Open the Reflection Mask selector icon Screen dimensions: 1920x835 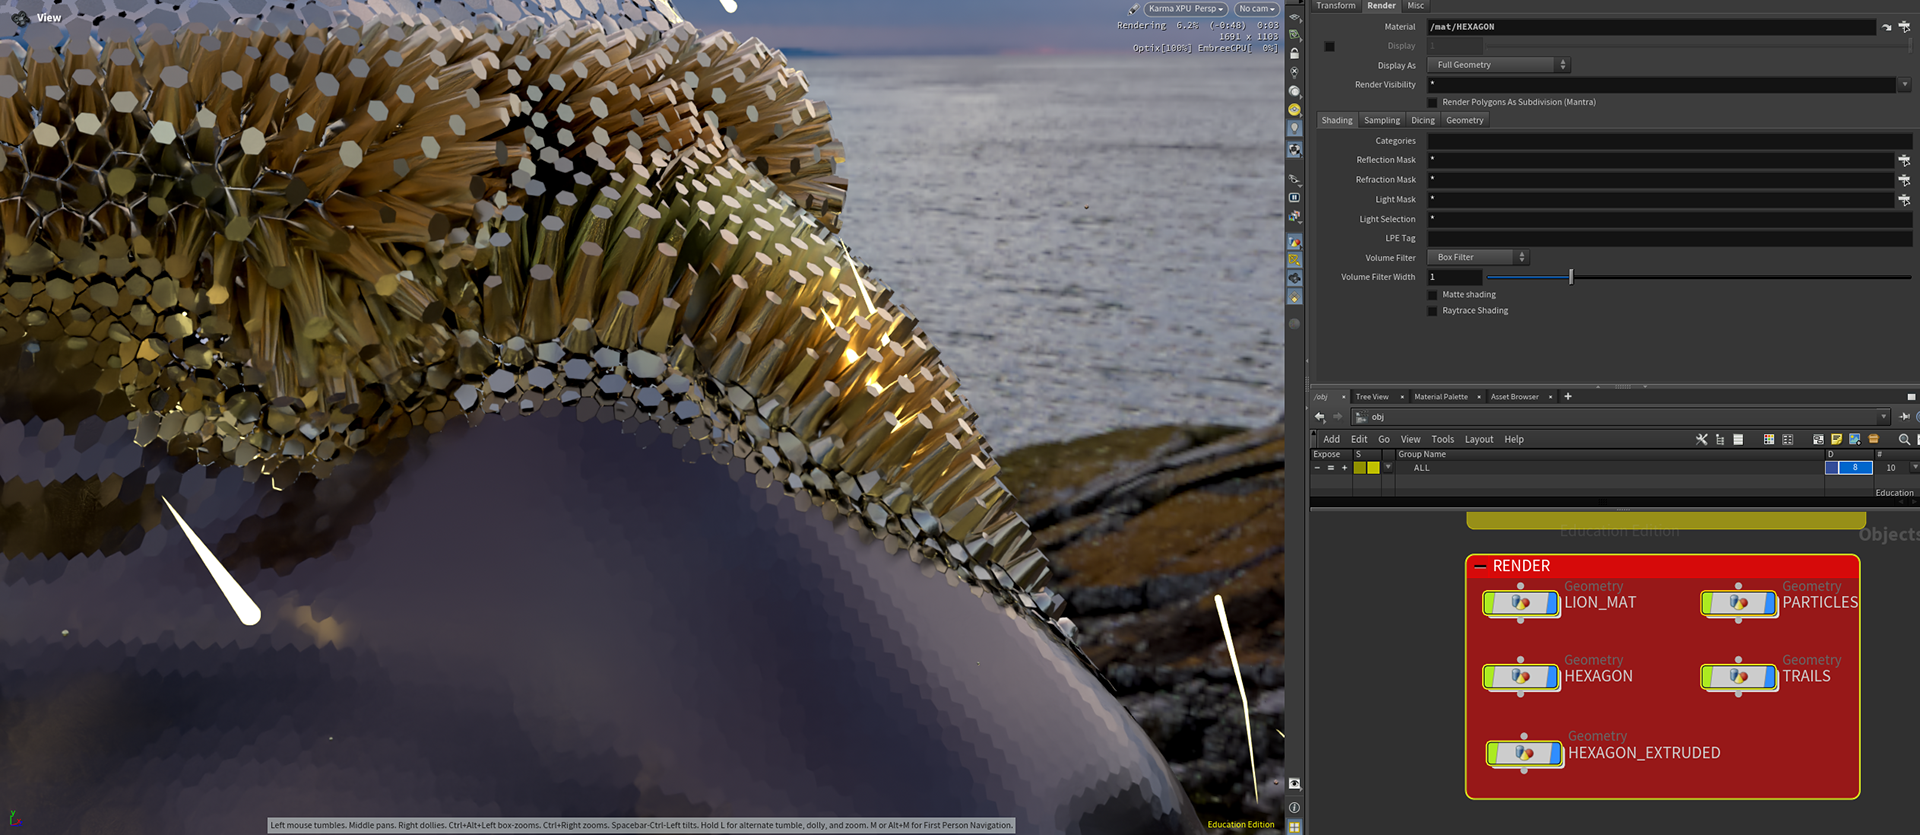(1904, 160)
